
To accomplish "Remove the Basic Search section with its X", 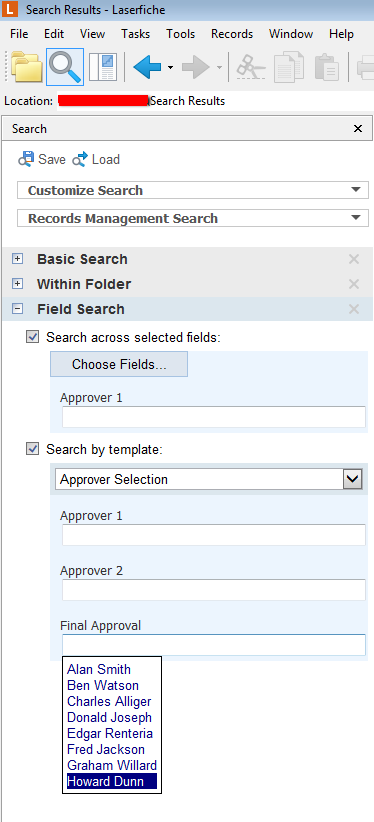I will pos(354,259).
